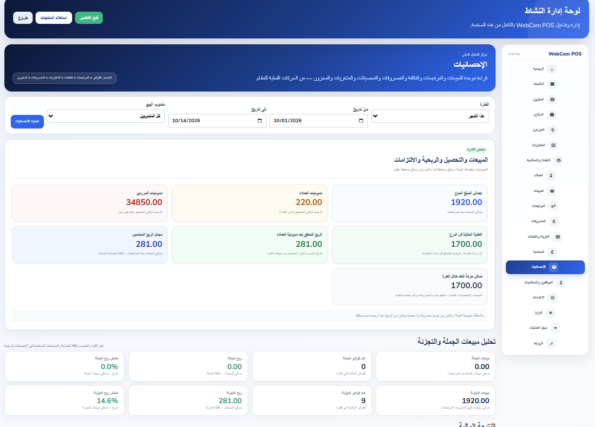Image resolution: width=595 pixels, height=427 pixels.
Task: Open calendar picker in the to-date field
Action: pos(260,121)
